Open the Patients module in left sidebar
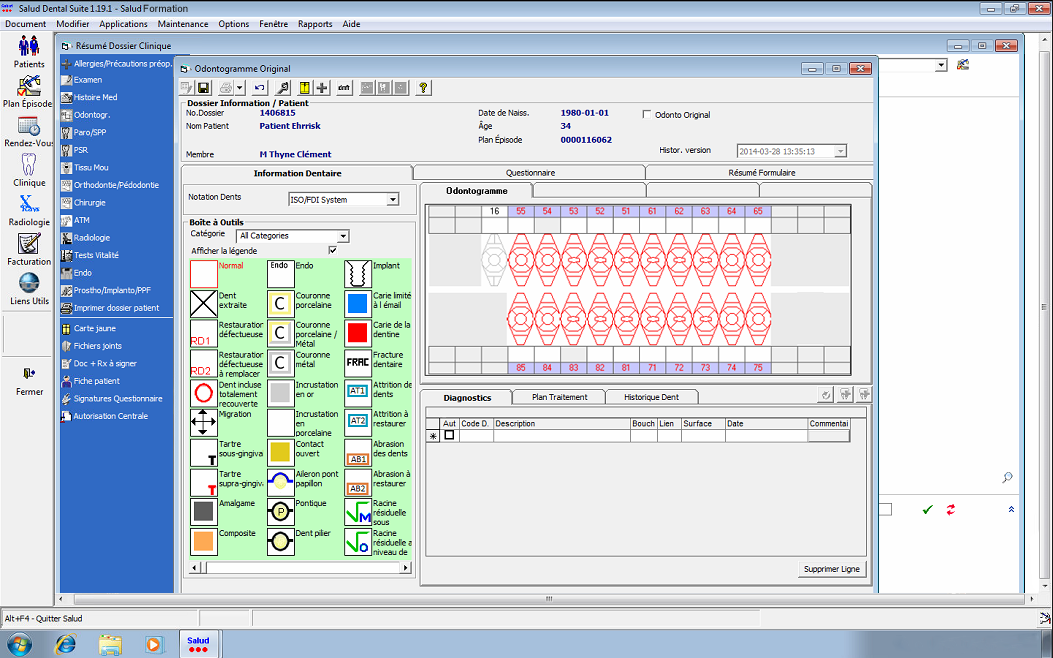Screen dimensions: 1053x658 coord(29,52)
